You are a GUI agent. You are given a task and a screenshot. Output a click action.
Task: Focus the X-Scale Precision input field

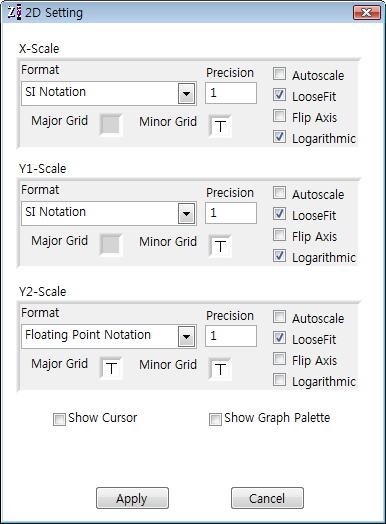coord(231,93)
